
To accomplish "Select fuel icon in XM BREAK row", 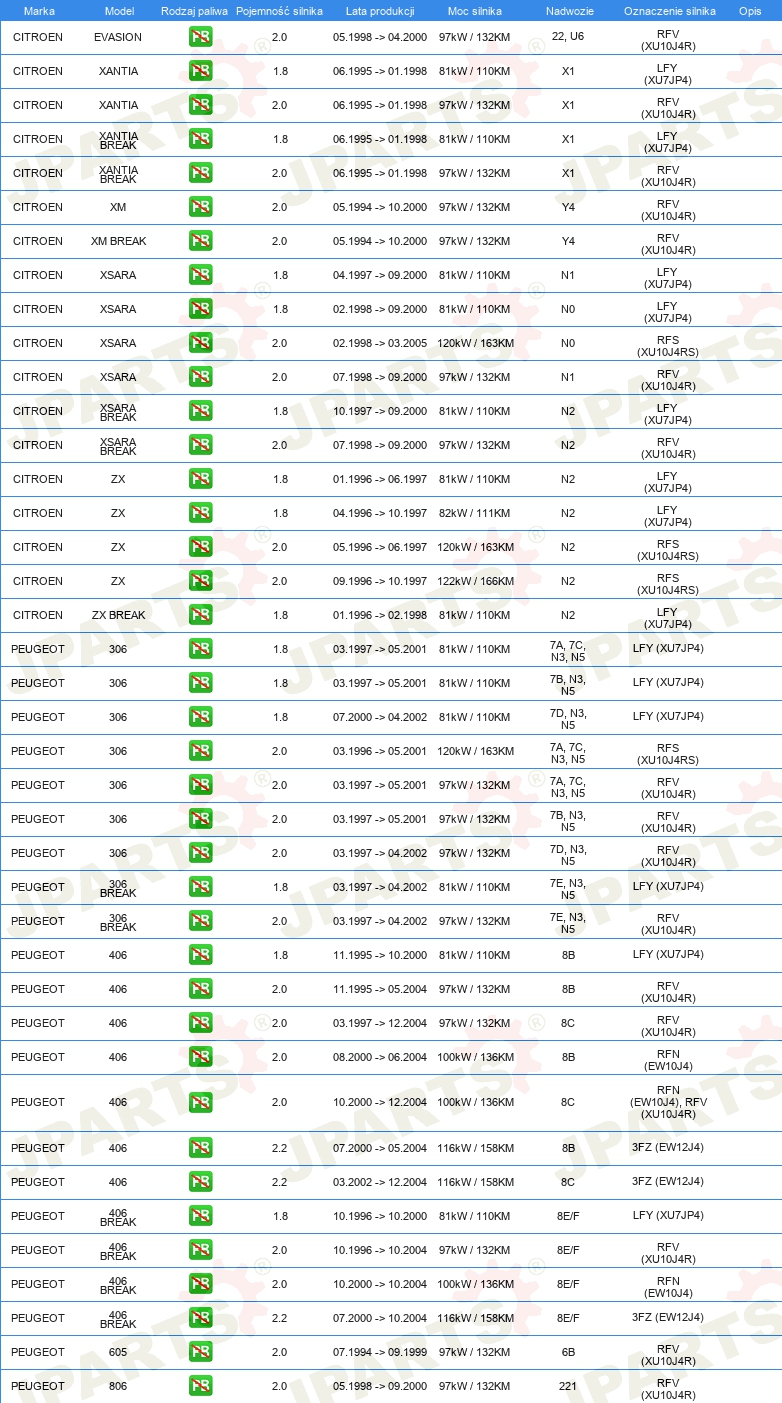I will (x=201, y=241).
